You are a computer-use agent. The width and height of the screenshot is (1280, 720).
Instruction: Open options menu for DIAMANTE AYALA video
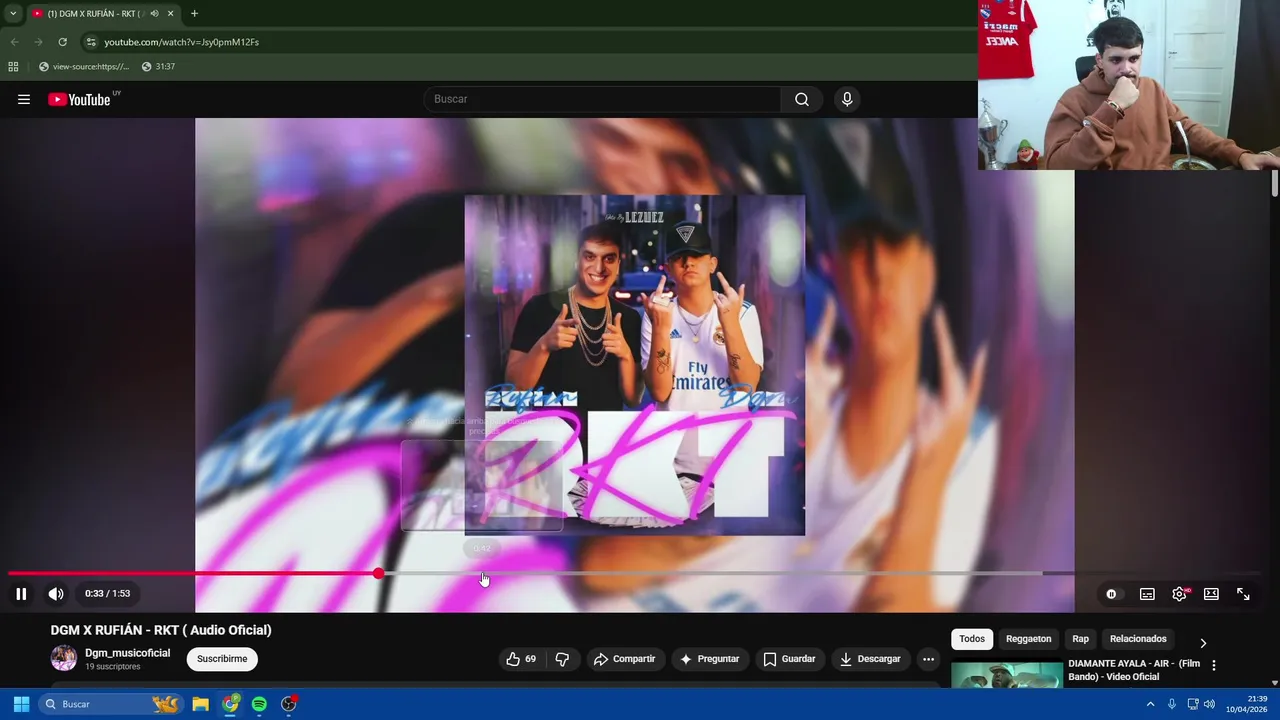coord(1214,665)
